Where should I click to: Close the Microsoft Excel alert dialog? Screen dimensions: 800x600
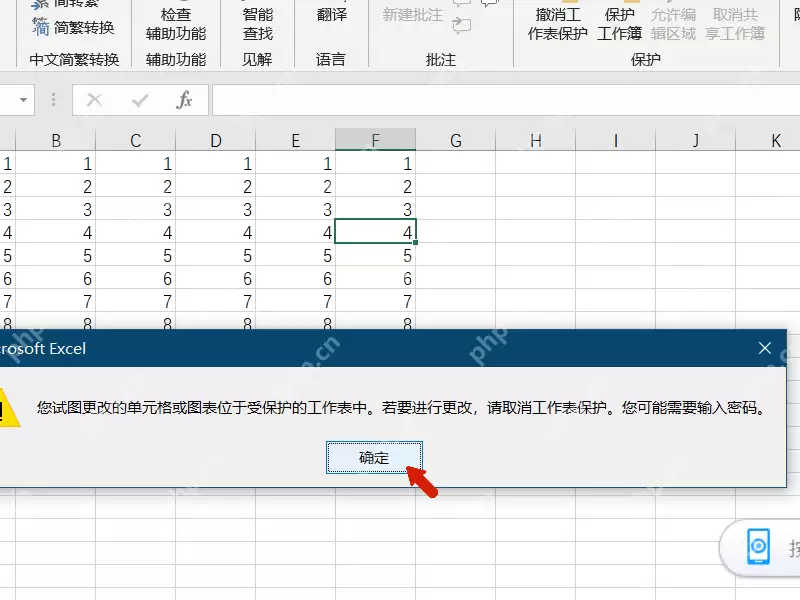pos(765,348)
